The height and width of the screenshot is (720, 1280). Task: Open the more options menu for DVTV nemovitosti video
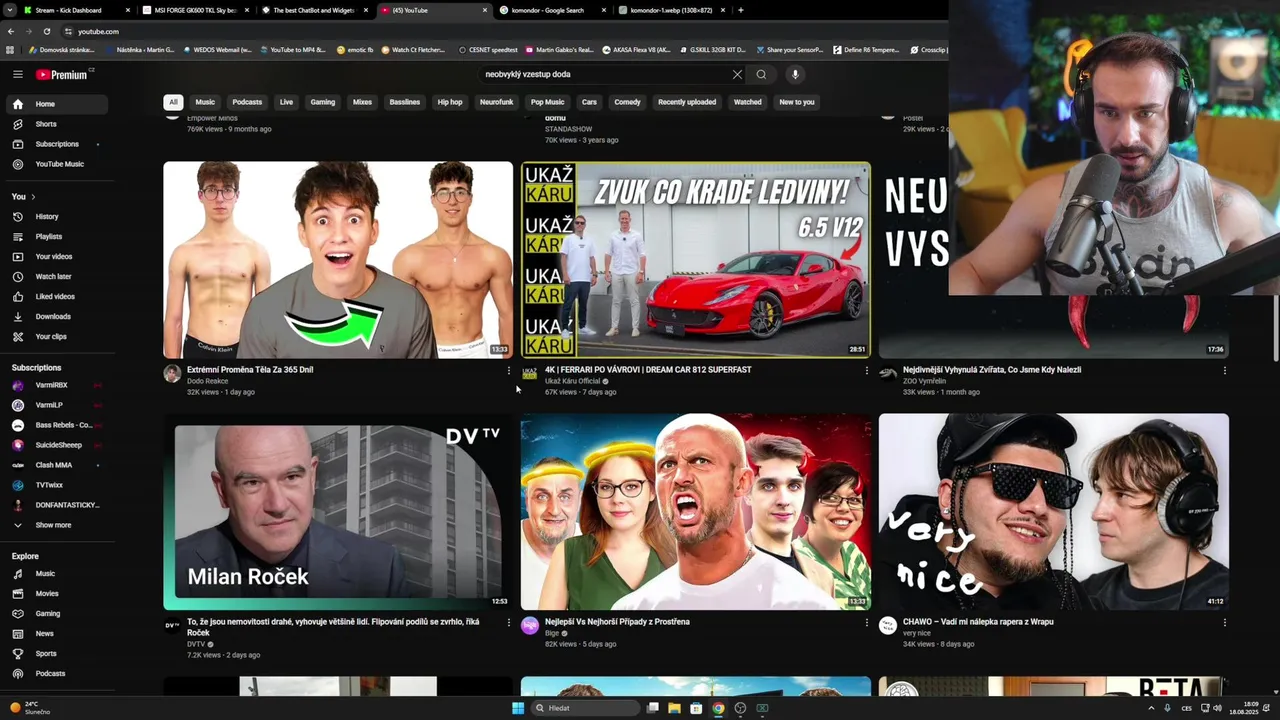coord(509,623)
